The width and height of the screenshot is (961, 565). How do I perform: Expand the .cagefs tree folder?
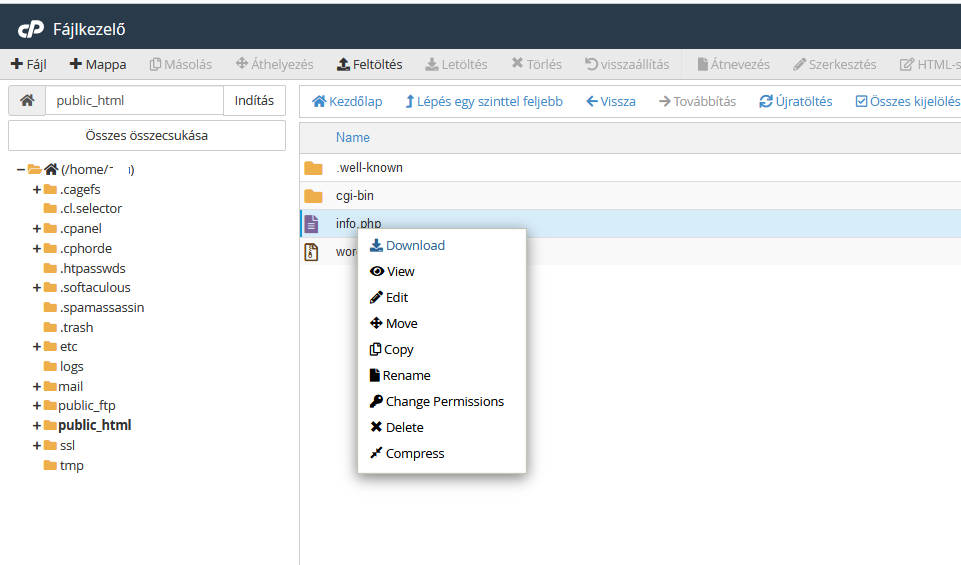(37, 190)
